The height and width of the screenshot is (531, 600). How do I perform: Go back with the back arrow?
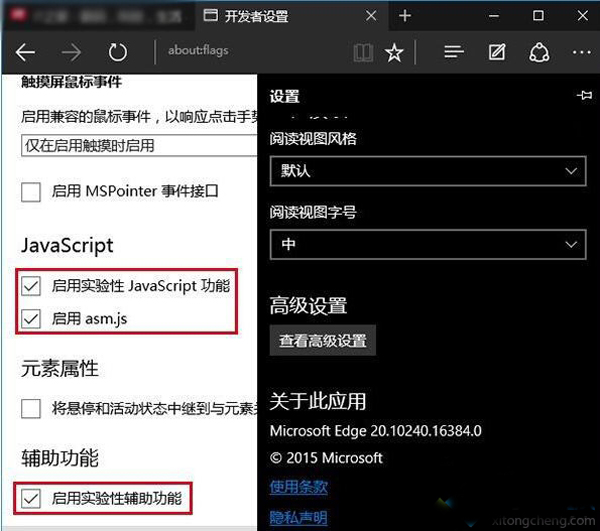click(x=25, y=52)
